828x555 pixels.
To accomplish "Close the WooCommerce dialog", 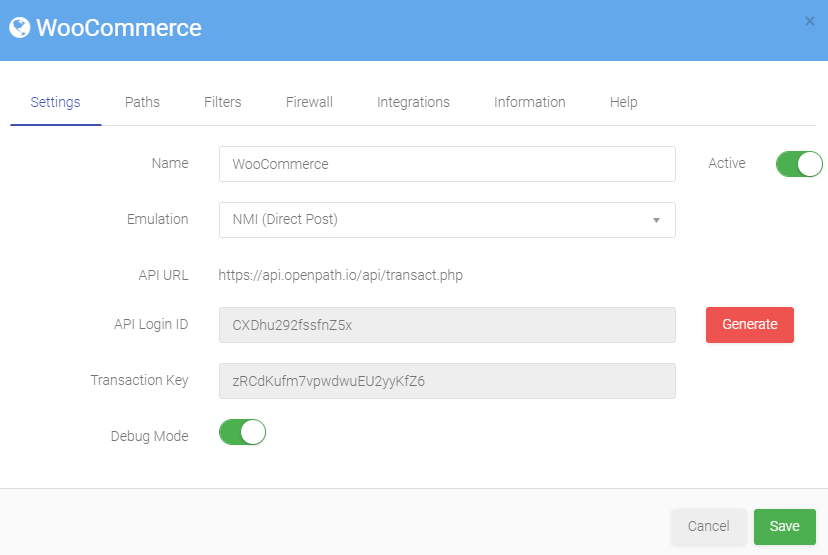I will click(809, 21).
